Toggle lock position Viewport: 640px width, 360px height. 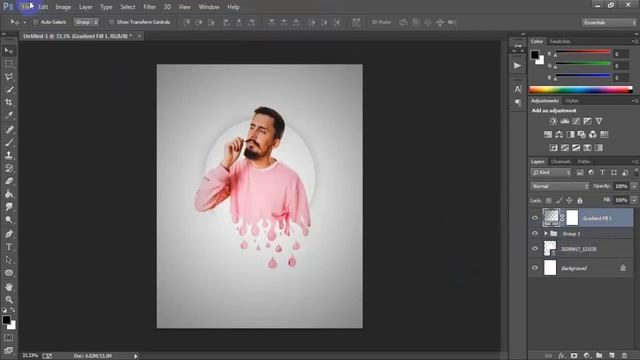[569, 200]
